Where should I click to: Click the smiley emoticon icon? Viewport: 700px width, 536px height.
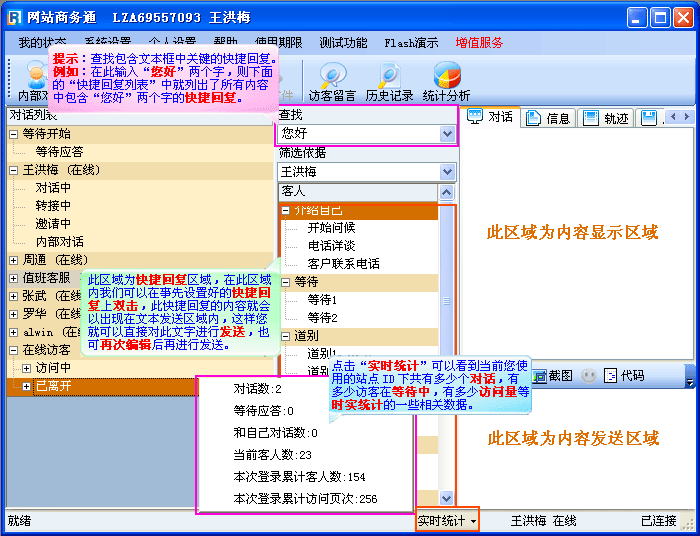point(589,376)
